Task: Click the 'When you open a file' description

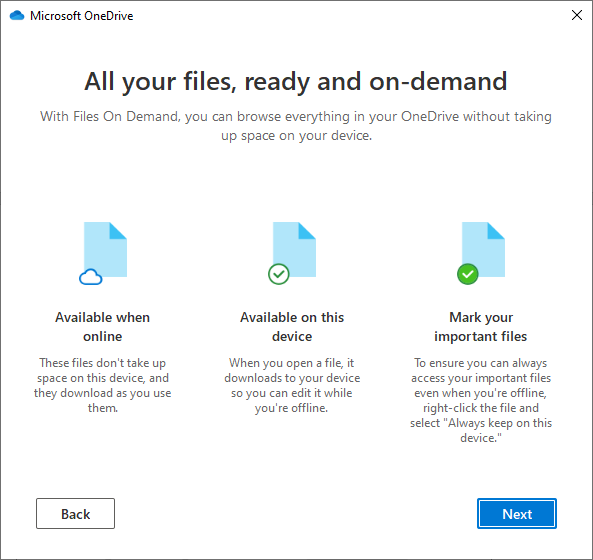Action: pos(292,385)
